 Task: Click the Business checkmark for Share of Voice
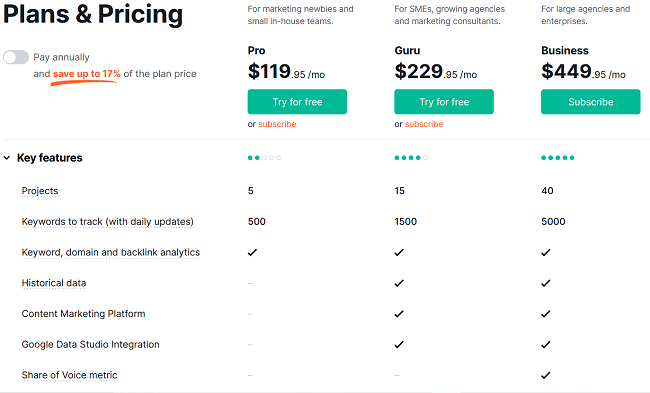point(546,375)
